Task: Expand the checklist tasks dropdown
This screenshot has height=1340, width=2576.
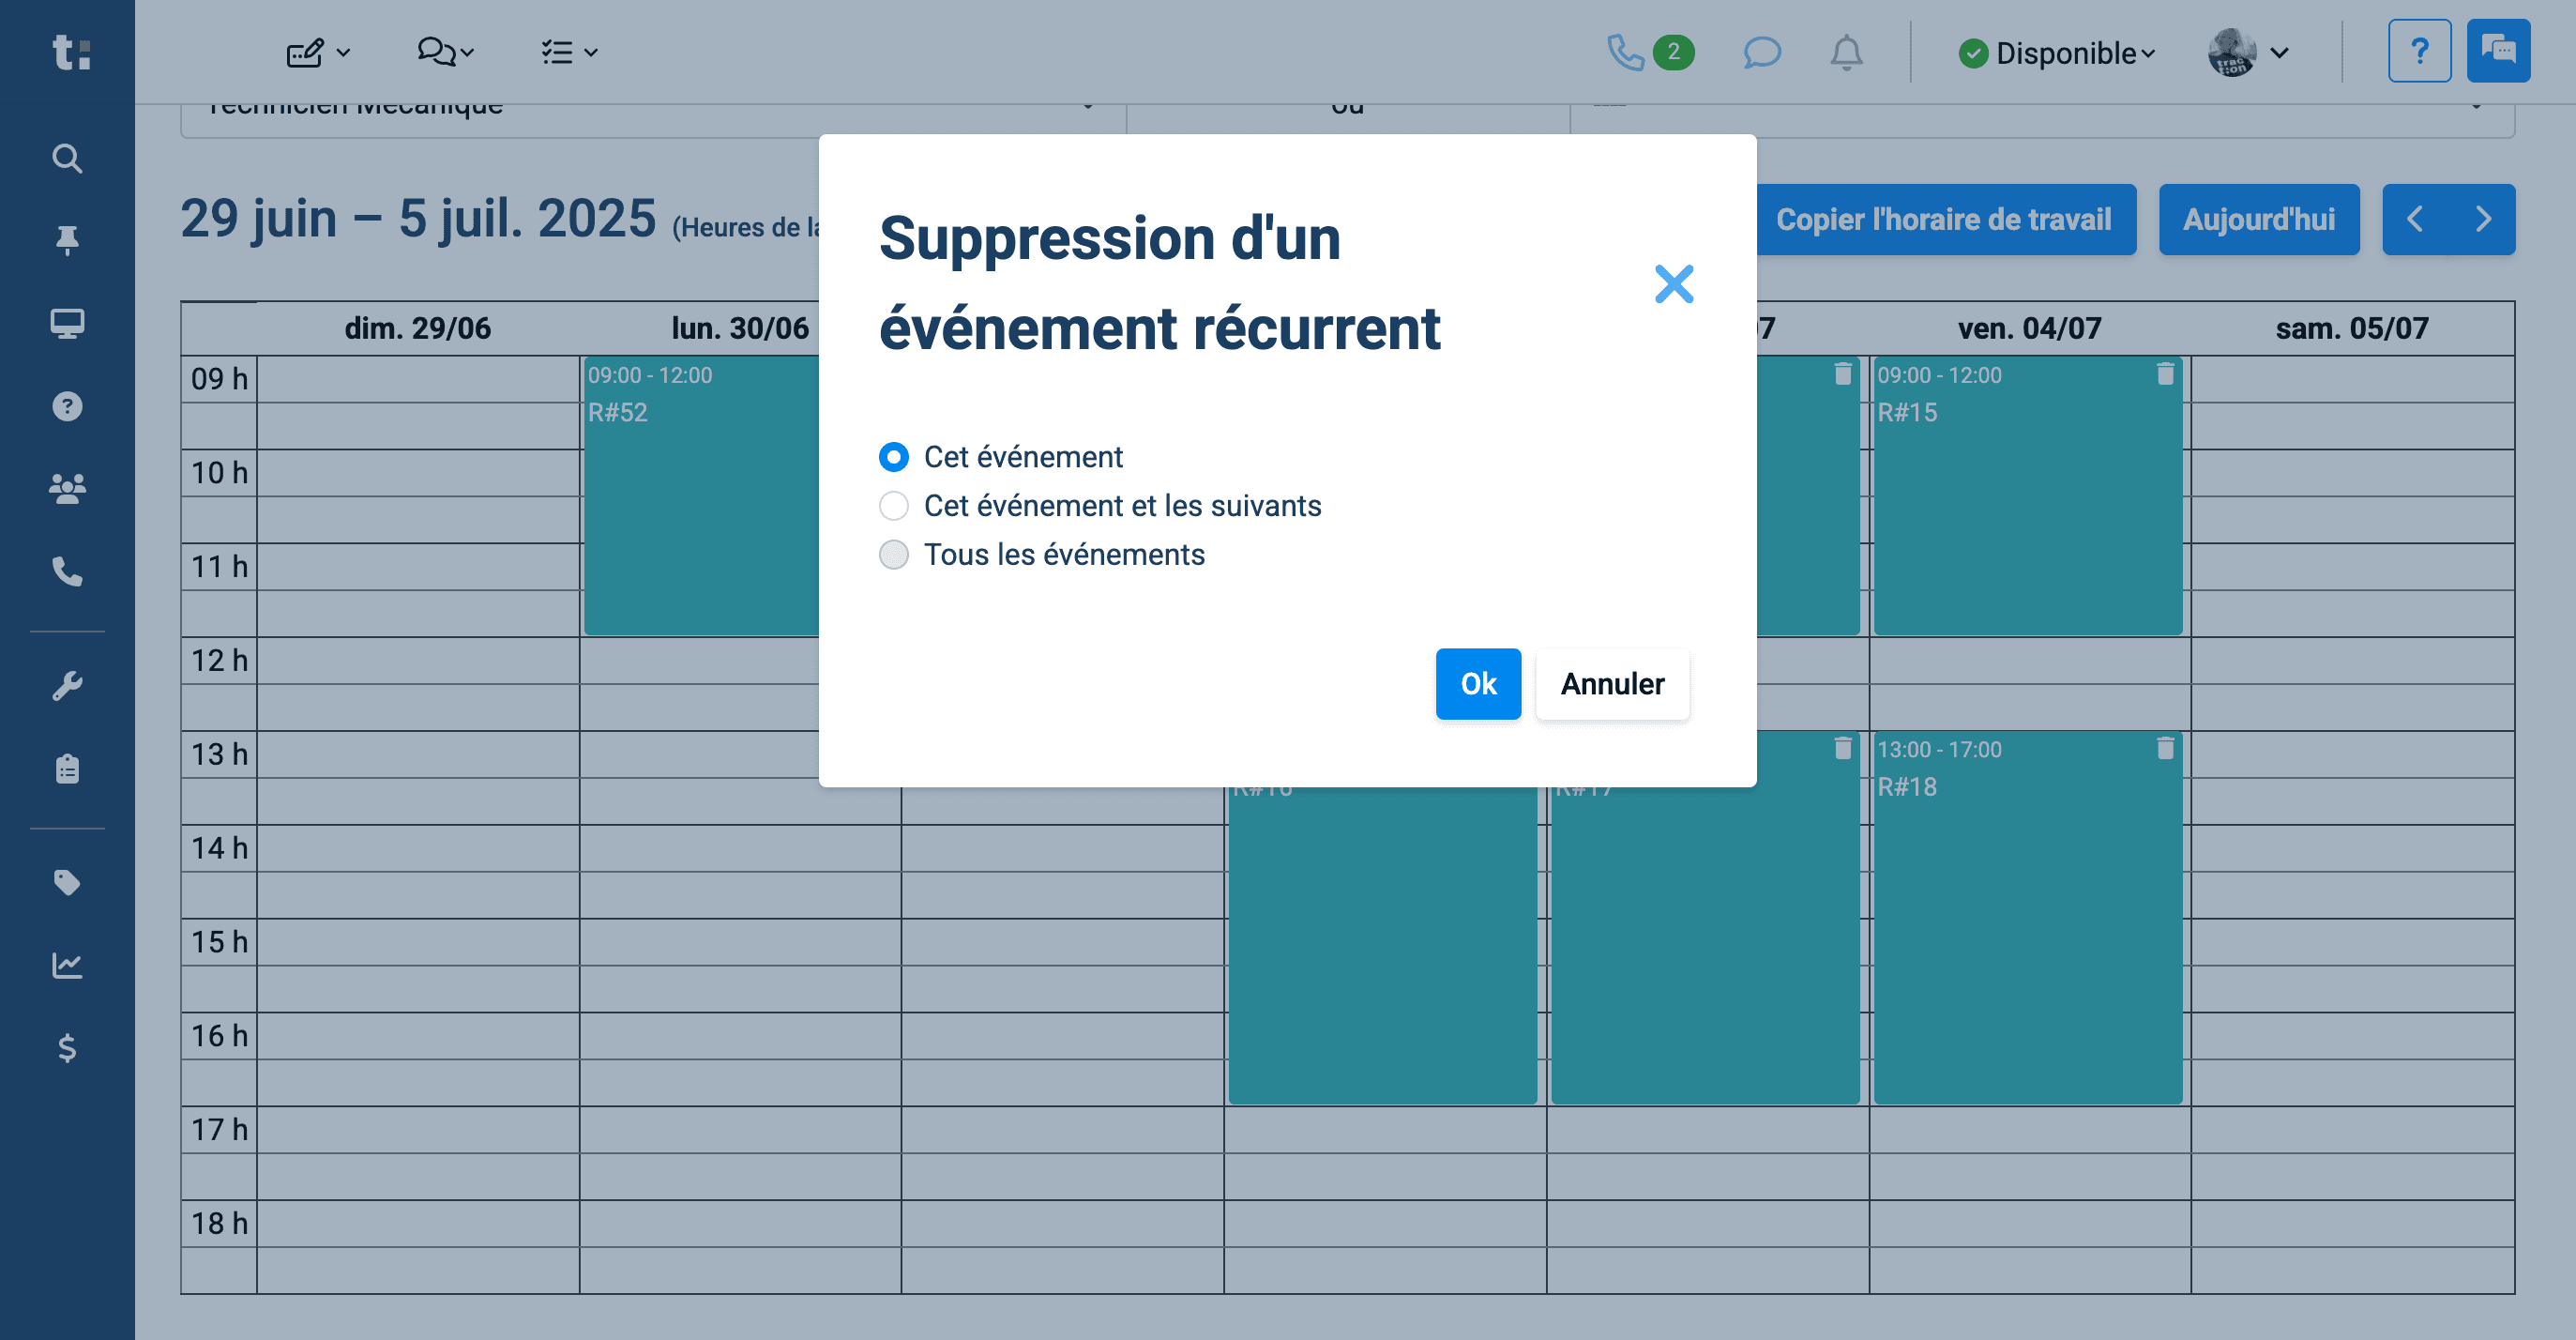Action: click(x=569, y=52)
